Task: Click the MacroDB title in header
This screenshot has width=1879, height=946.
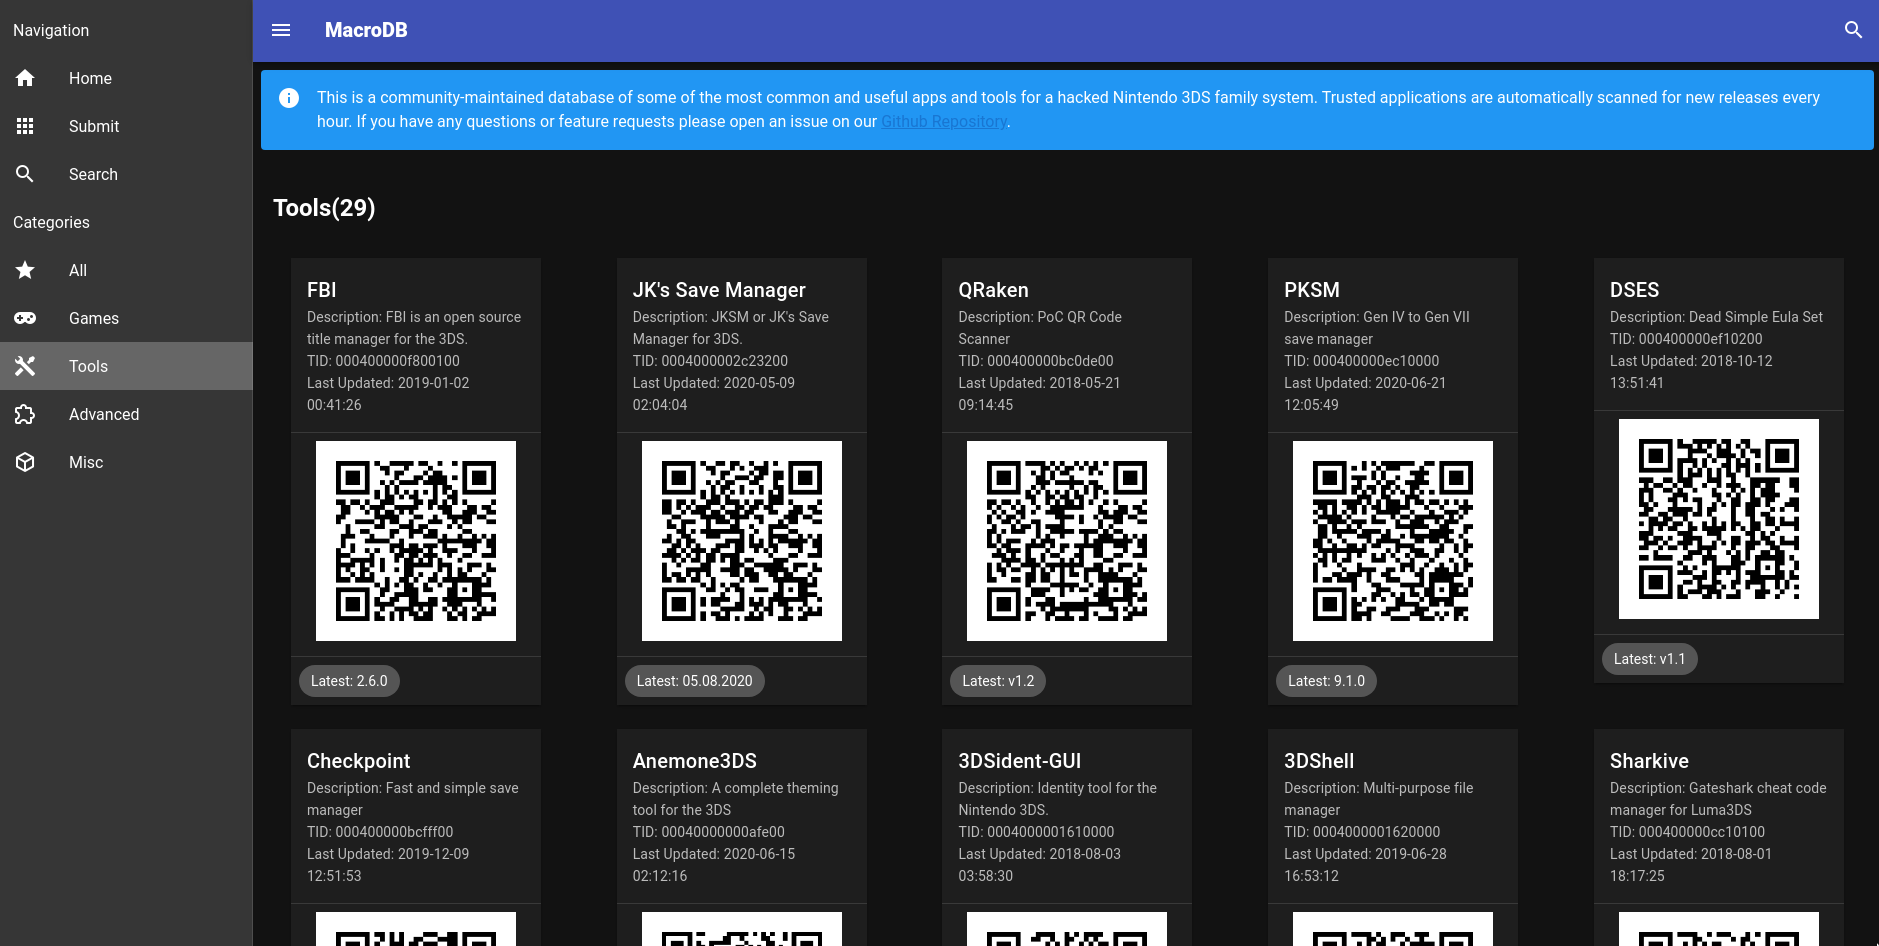Action: [366, 30]
